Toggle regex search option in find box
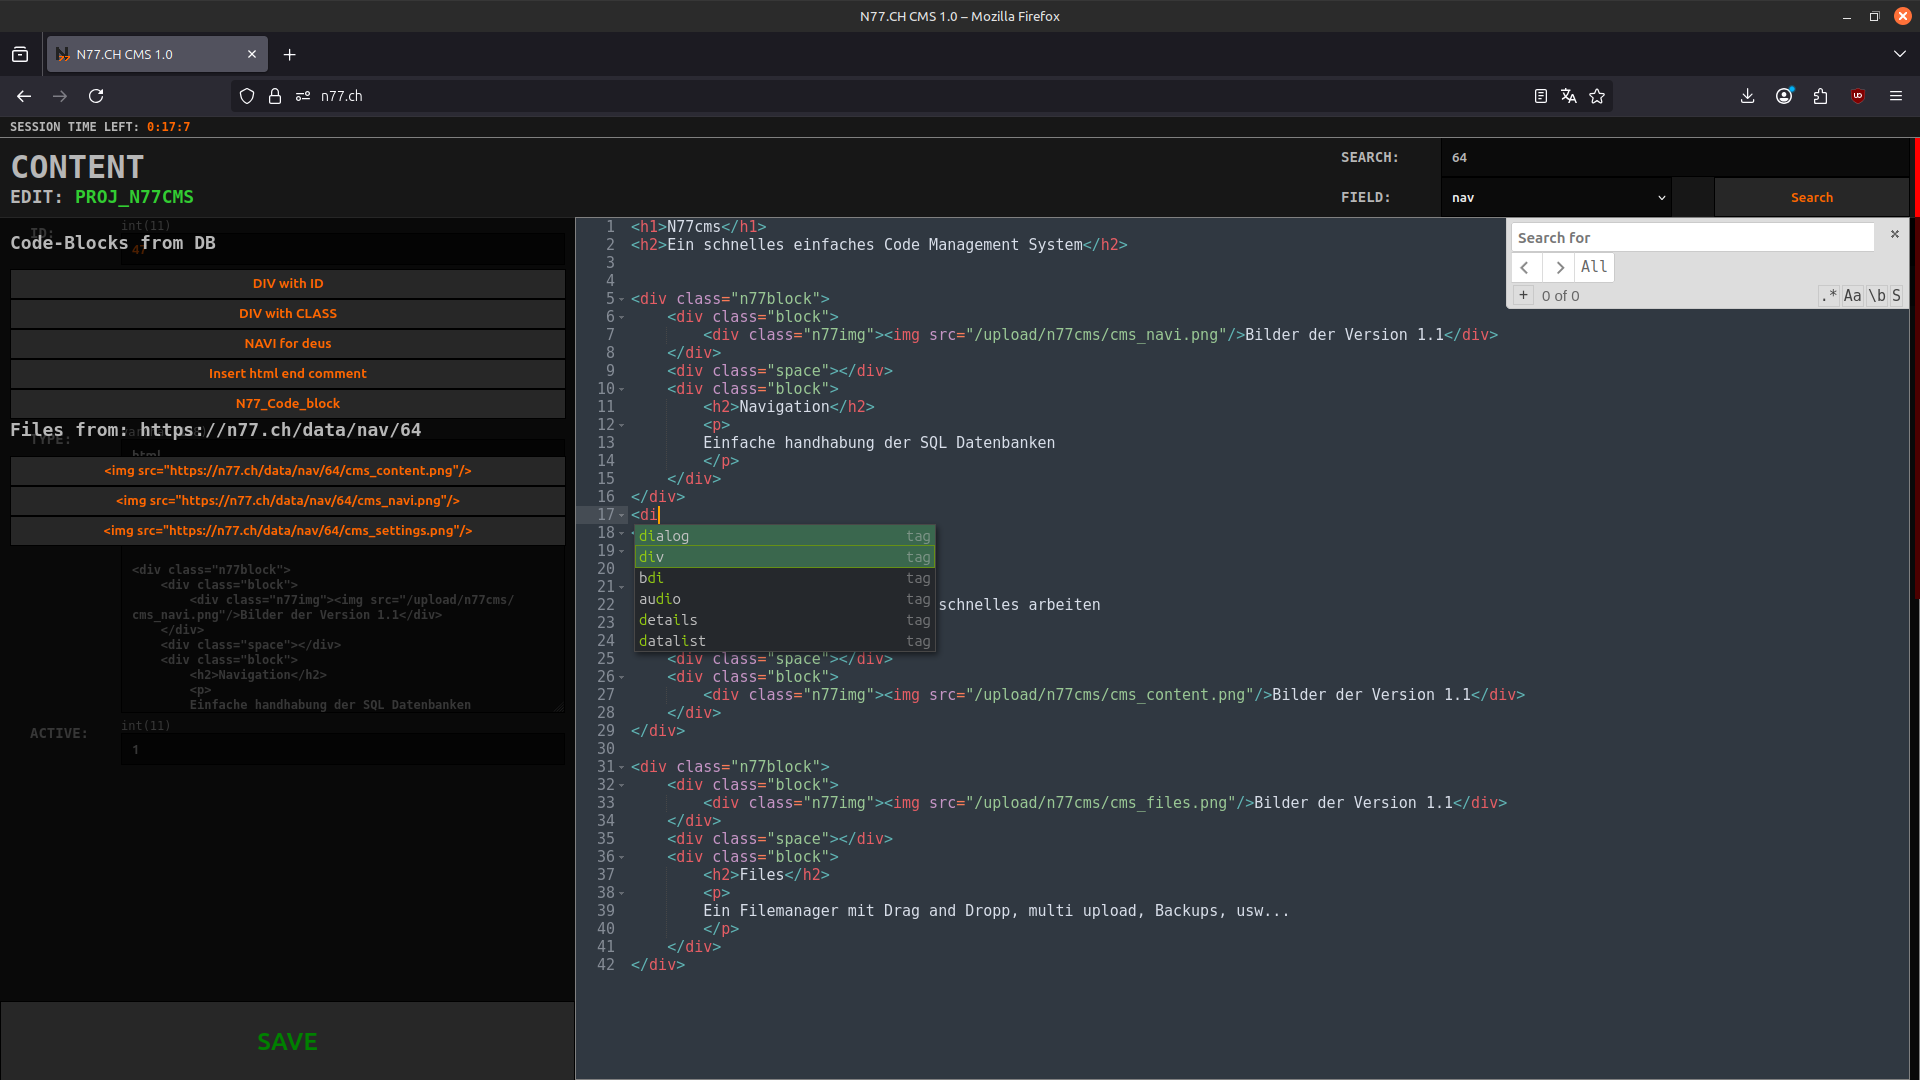This screenshot has width=1920, height=1080. pyautogui.click(x=1829, y=296)
